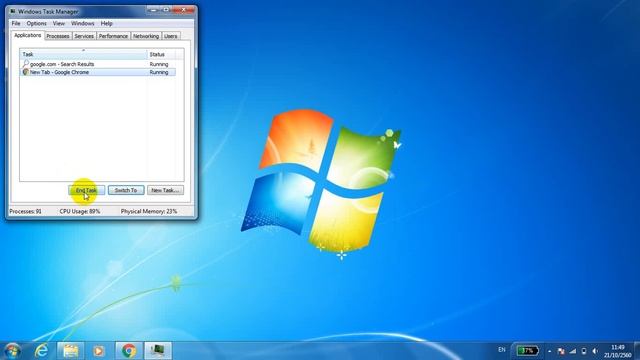640x360 pixels.
Task: Click the Show desktop button
Action: click(637, 351)
